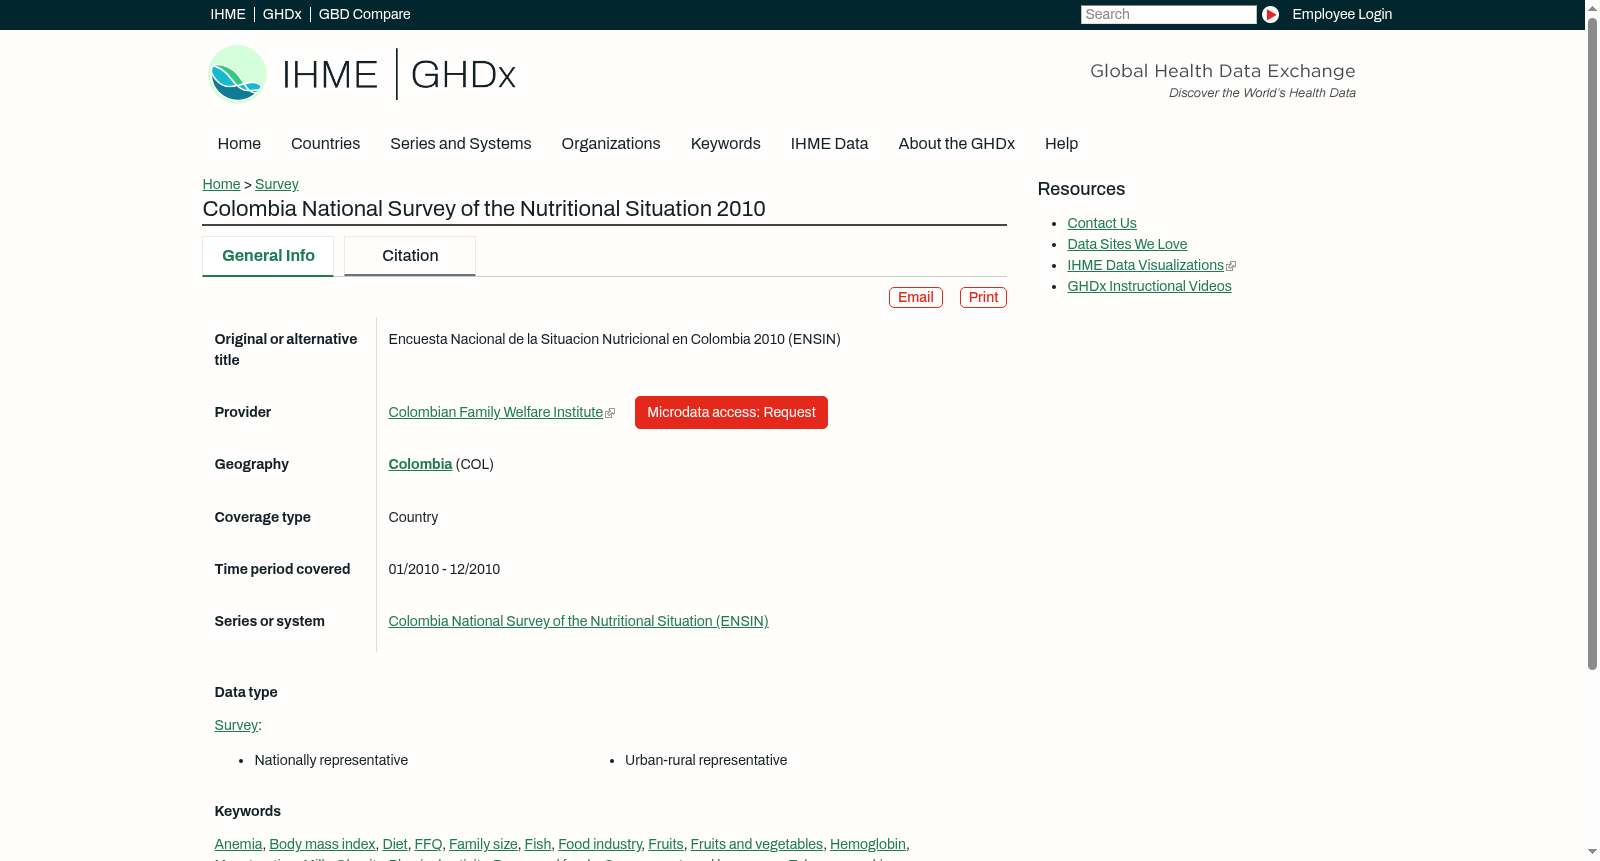Click the Survey breadcrumb link
Viewport: 1600px width, 861px height.
[x=277, y=184]
